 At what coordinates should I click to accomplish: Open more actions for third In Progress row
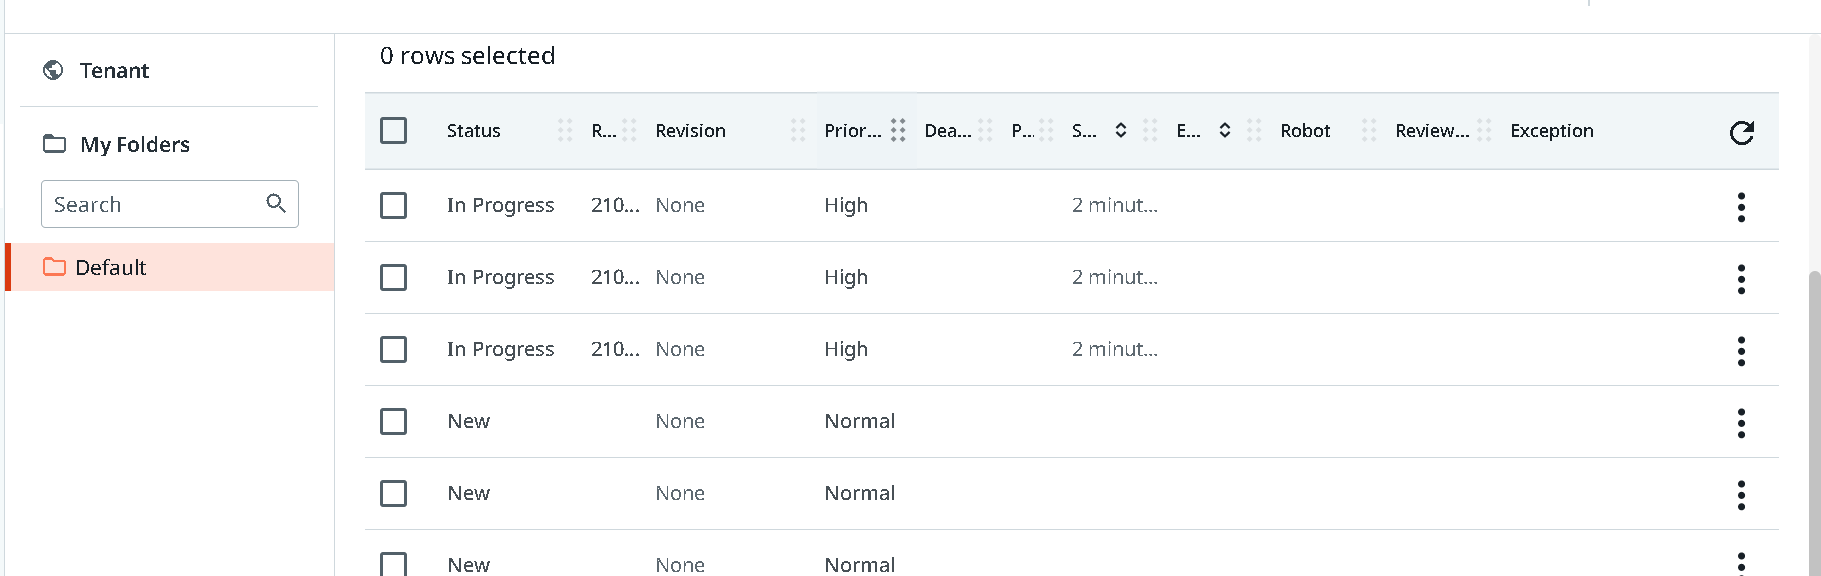click(x=1741, y=351)
